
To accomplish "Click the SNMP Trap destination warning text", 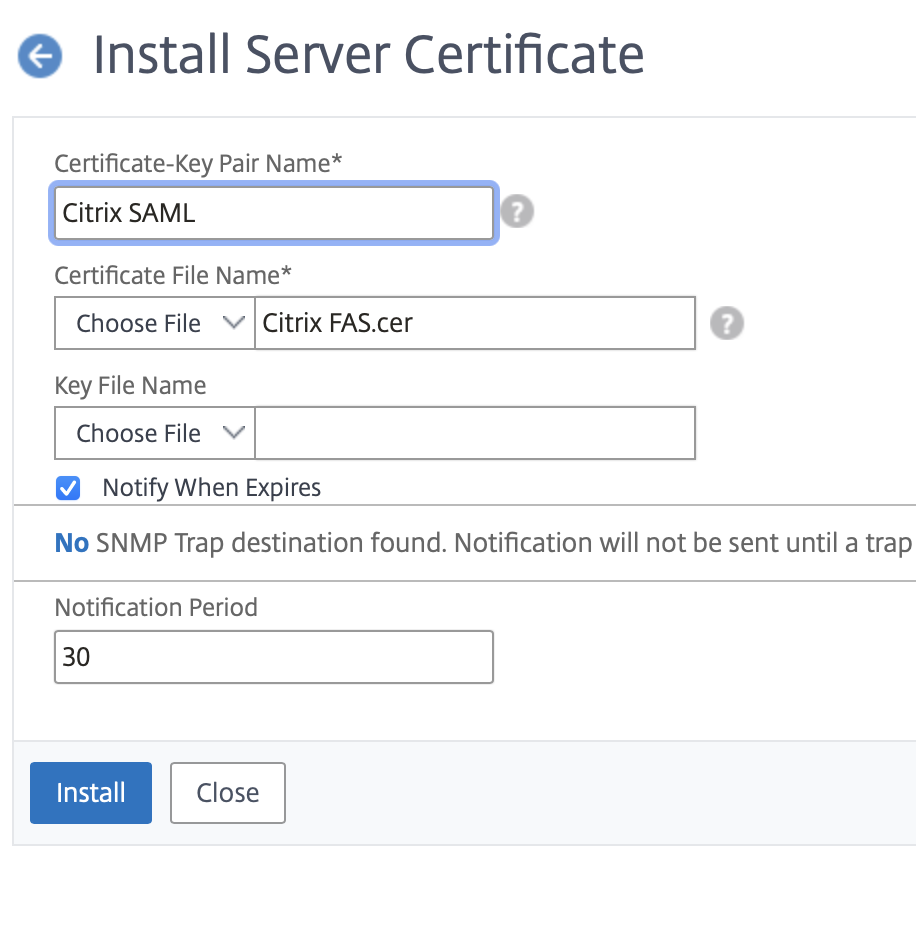I will [483, 543].
